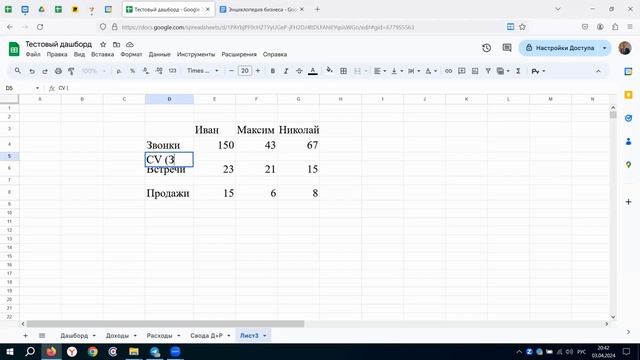Switch to the Доходы sheet tab
The height and width of the screenshot is (360, 640).
tap(117, 336)
